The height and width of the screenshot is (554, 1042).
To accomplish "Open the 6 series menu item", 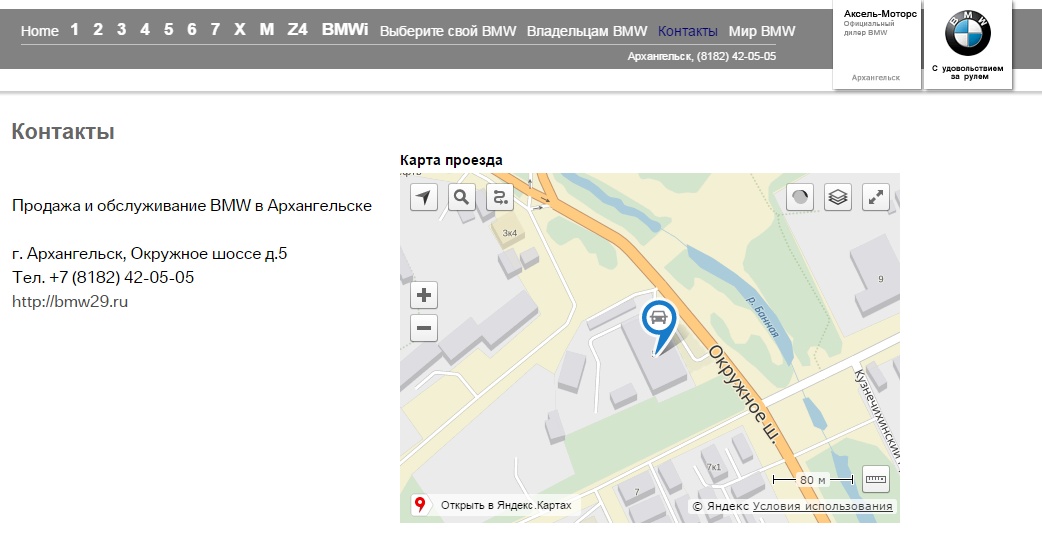I will 191,30.
